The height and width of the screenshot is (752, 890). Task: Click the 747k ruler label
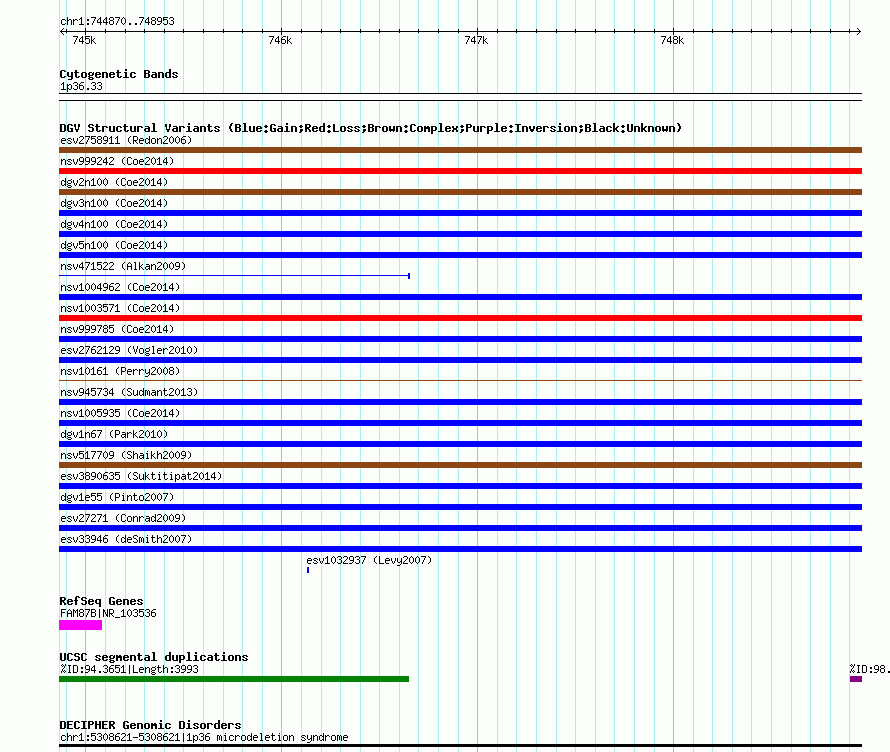click(476, 40)
